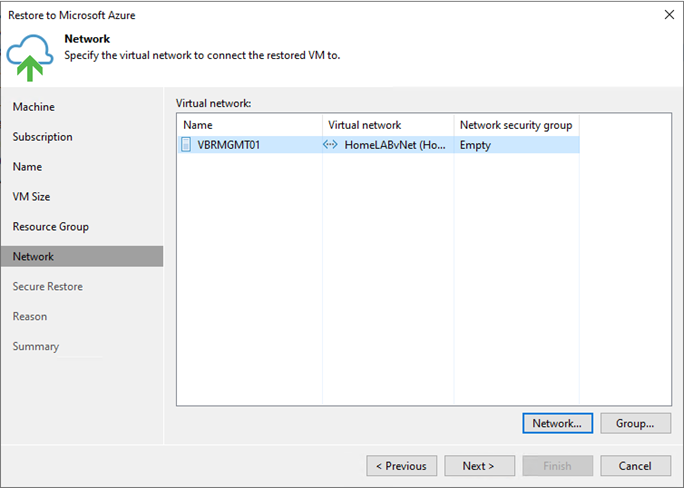Image resolution: width=684 pixels, height=488 pixels.
Task: Go to the Summary step
Action: (36, 346)
